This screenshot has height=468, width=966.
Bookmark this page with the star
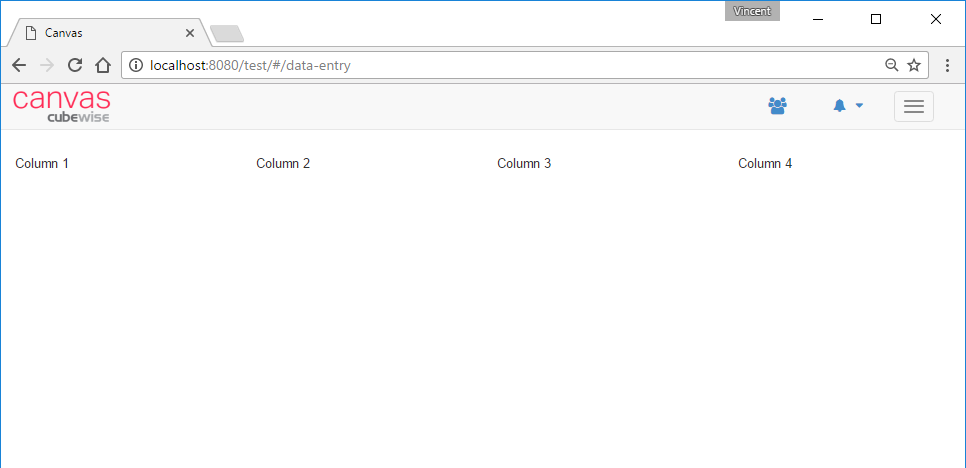coord(913,66)
